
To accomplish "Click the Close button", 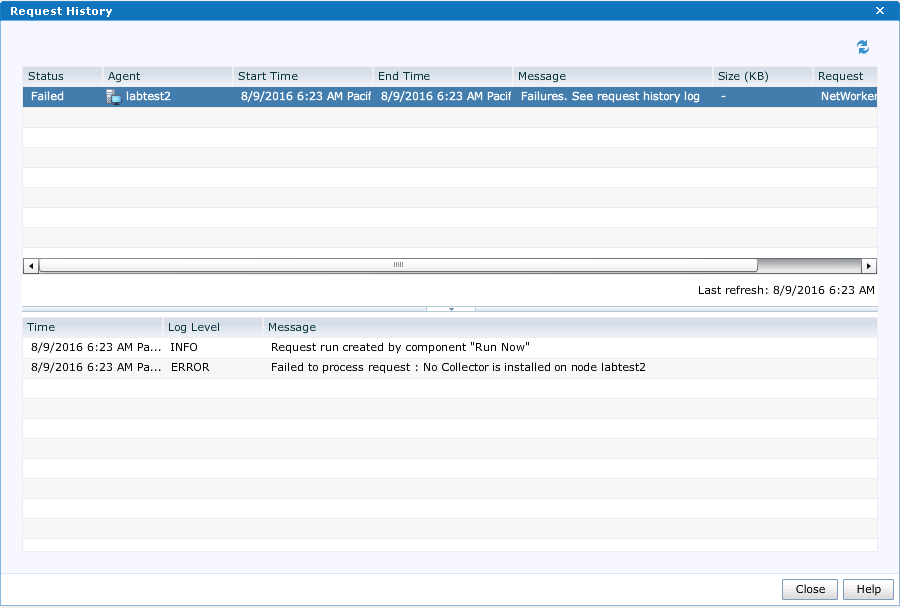I will [809, 589].
